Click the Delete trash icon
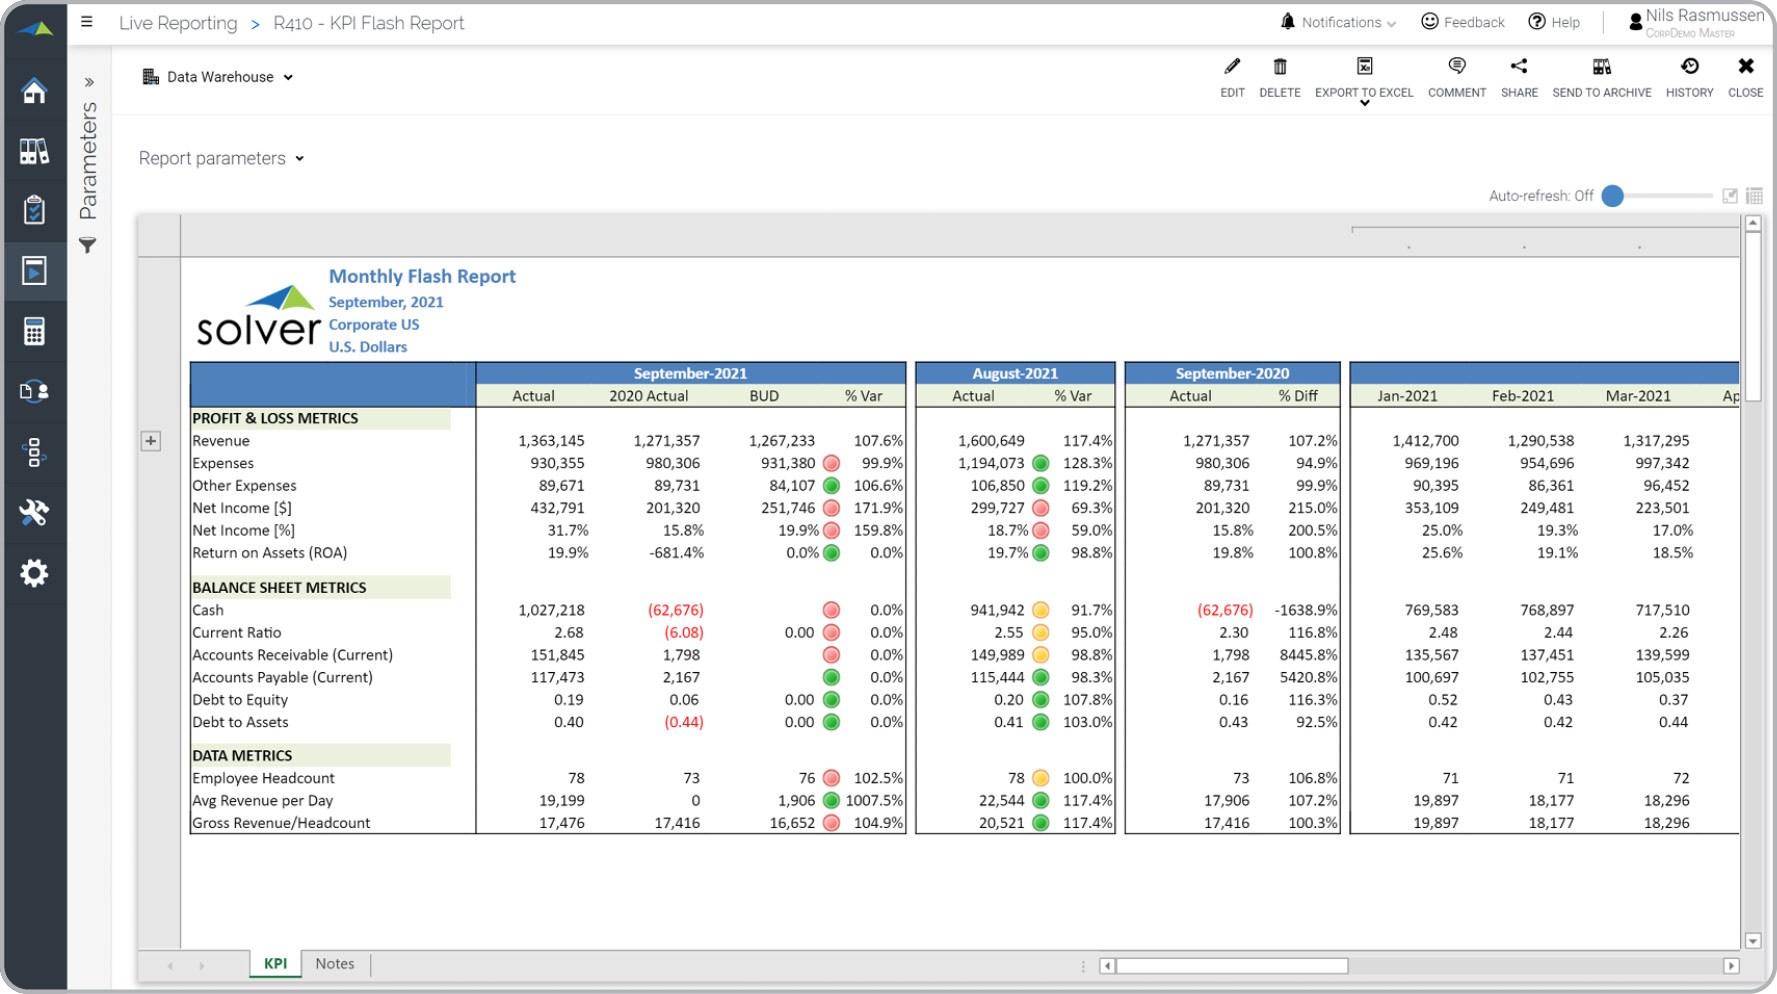This screenshot has width=1777, height=994. tap(1279, 67)
